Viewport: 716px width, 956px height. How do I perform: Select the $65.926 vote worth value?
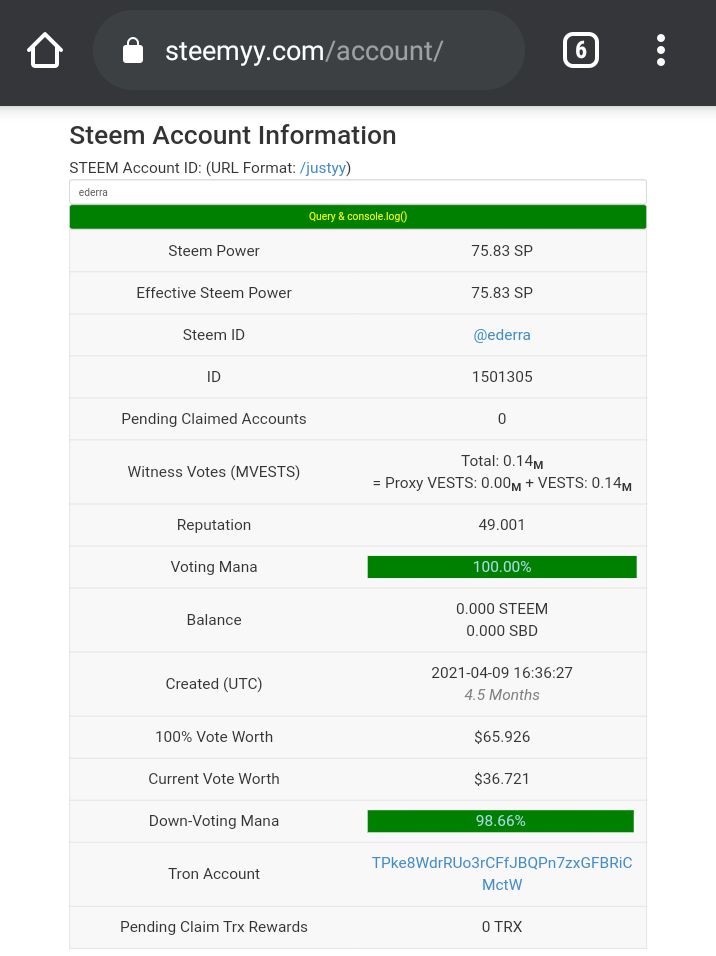pos(502,737)
